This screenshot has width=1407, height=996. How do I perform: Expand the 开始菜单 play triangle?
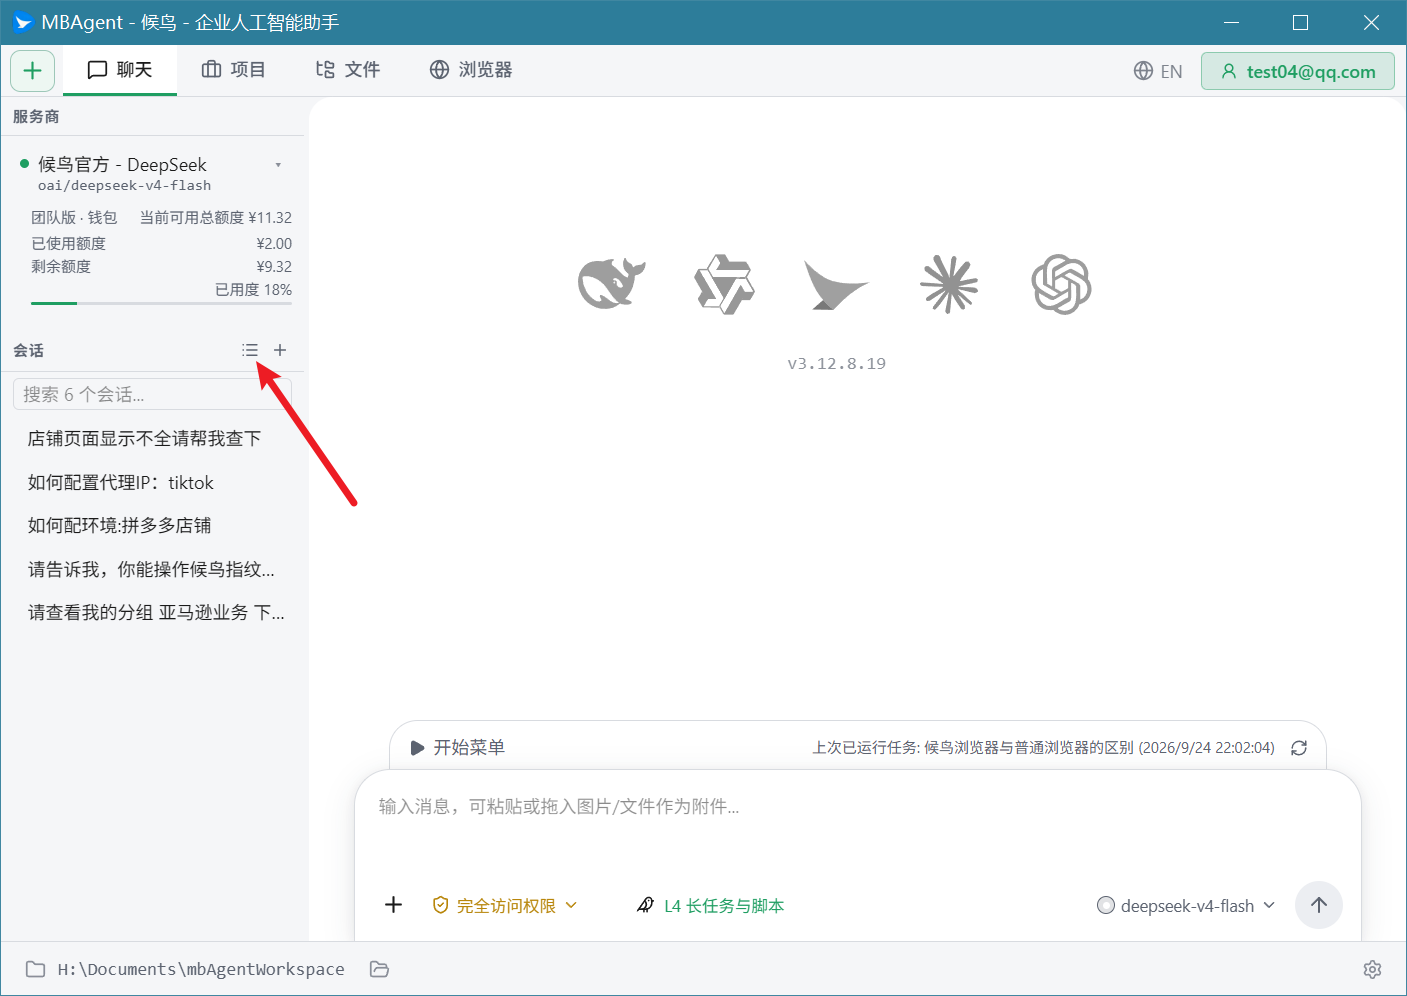click(x=417, y=748)
